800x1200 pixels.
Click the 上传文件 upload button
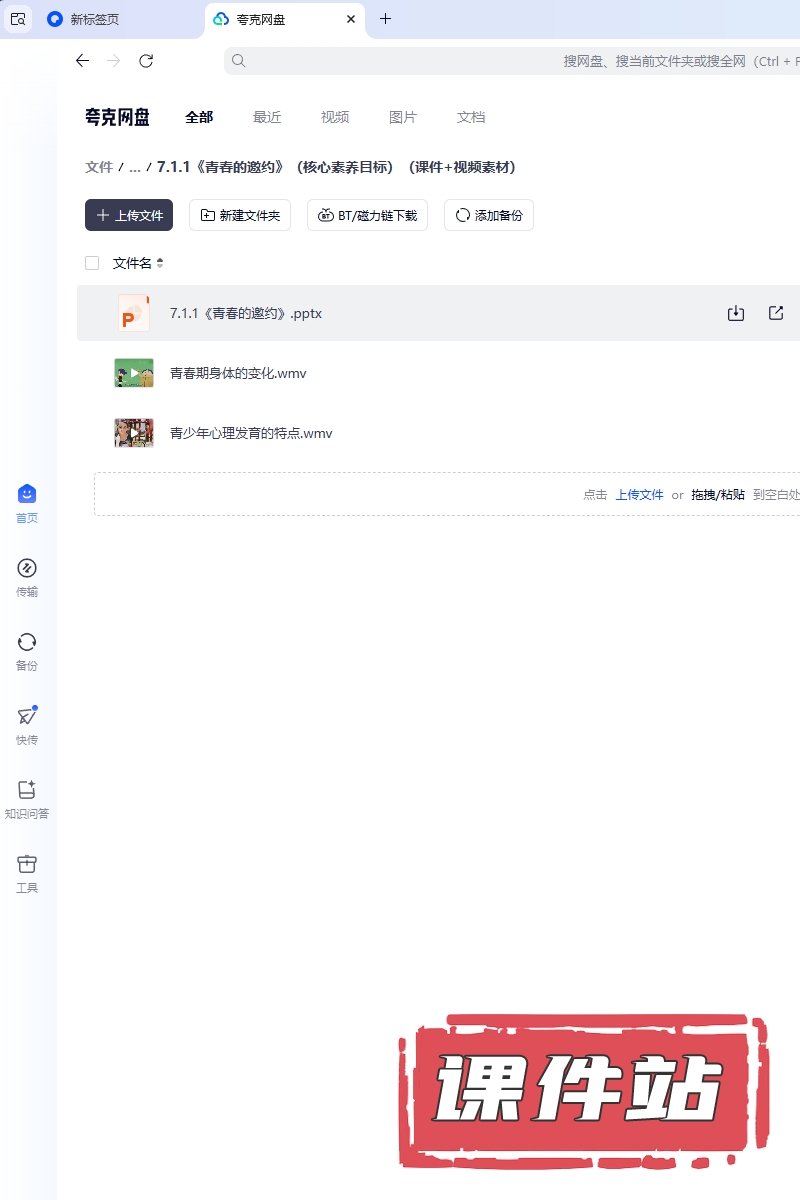(129, 215)
